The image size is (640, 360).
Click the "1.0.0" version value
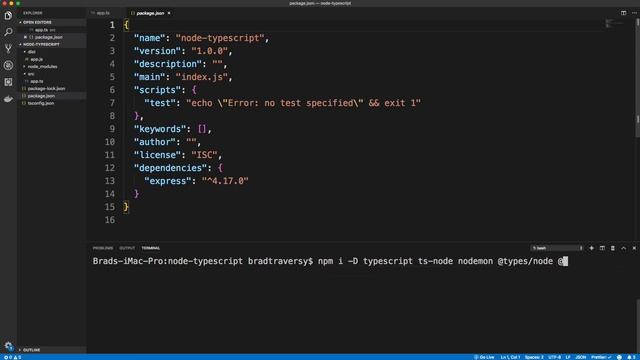click(209, 51)
